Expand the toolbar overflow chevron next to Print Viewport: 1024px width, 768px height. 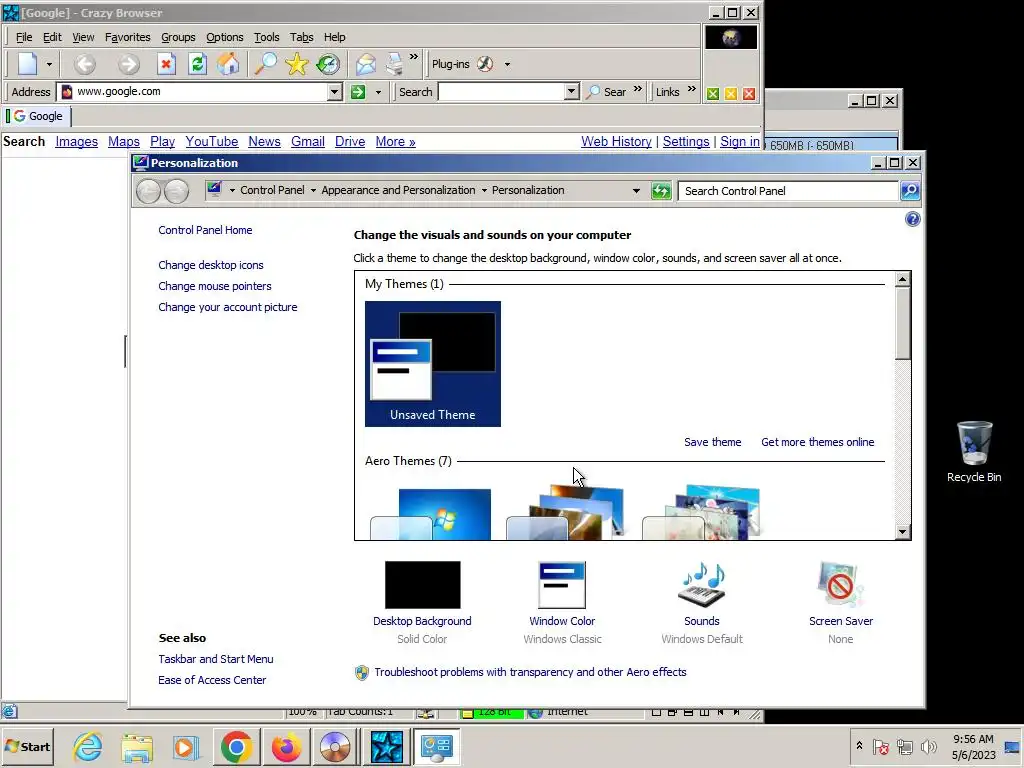pos(413,57)
